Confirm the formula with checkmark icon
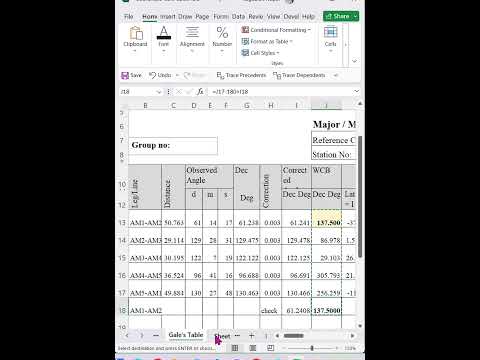The image size is (480, 360). point(189,92)
